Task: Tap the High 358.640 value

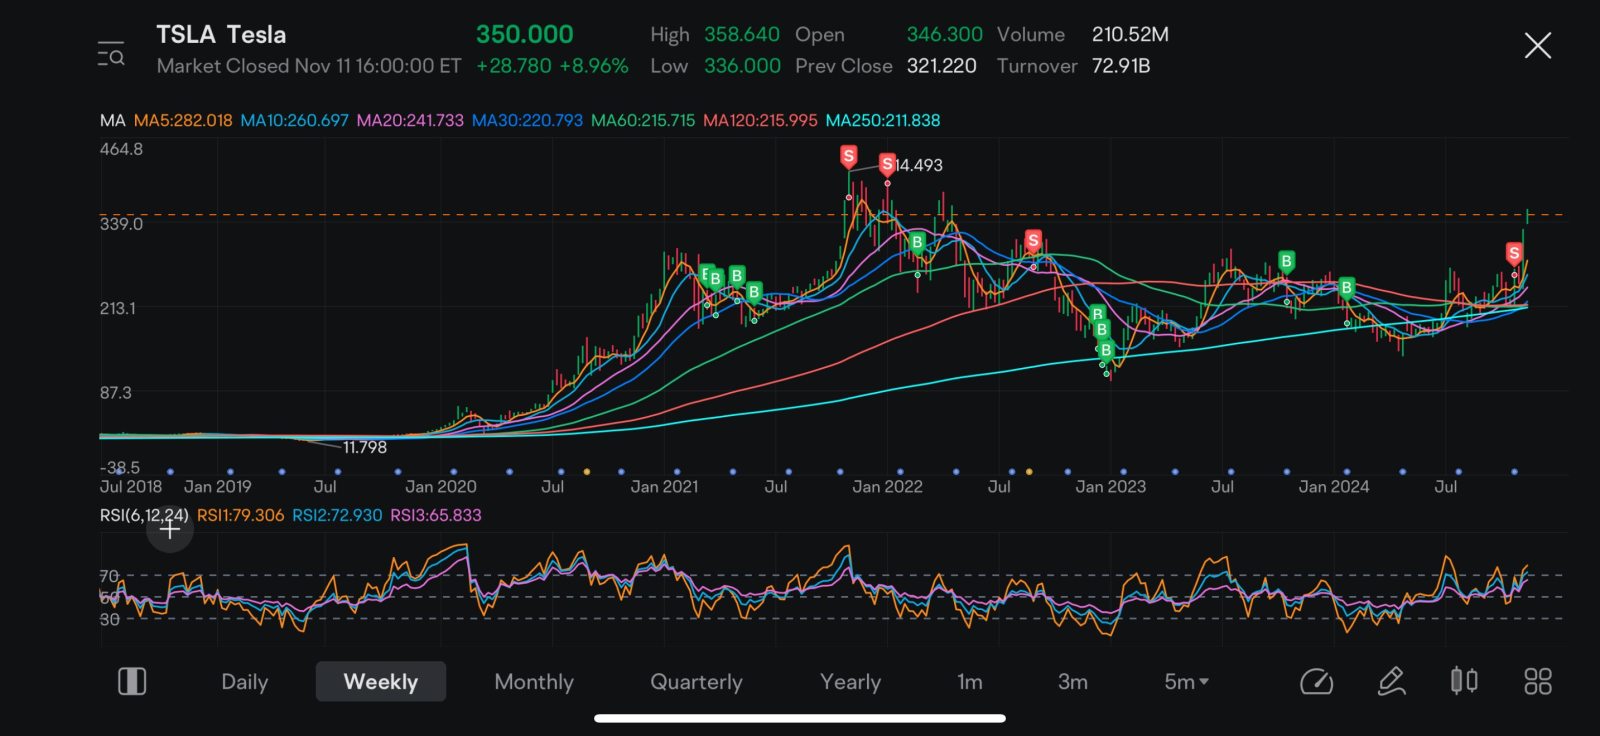Action: [x=714, y=35]
